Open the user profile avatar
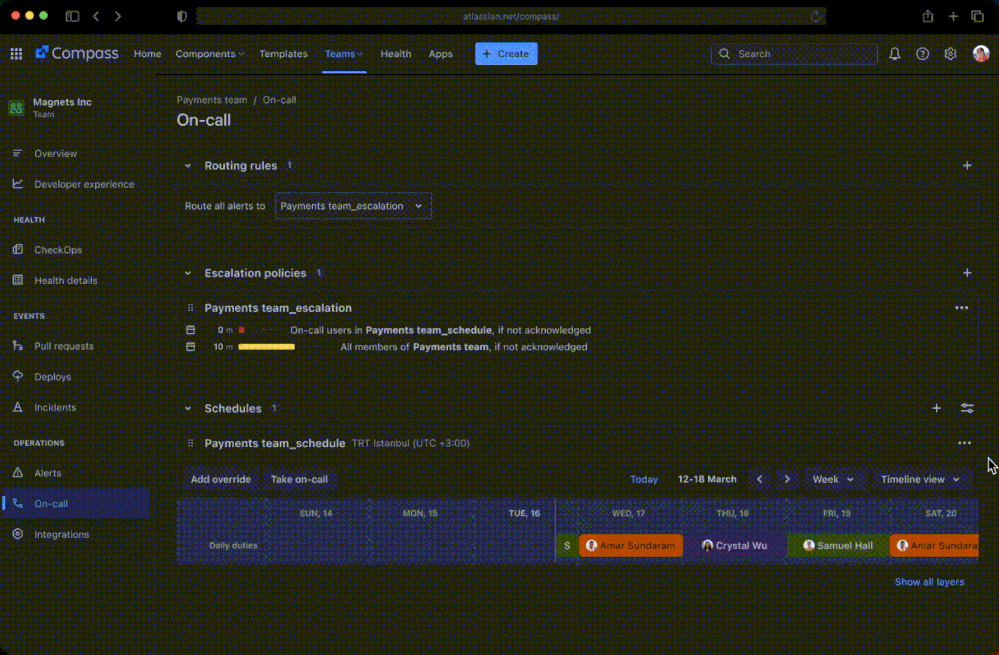The height and width of the screenshot is (655, 999). pyautogui.click(x=981, y=54)
